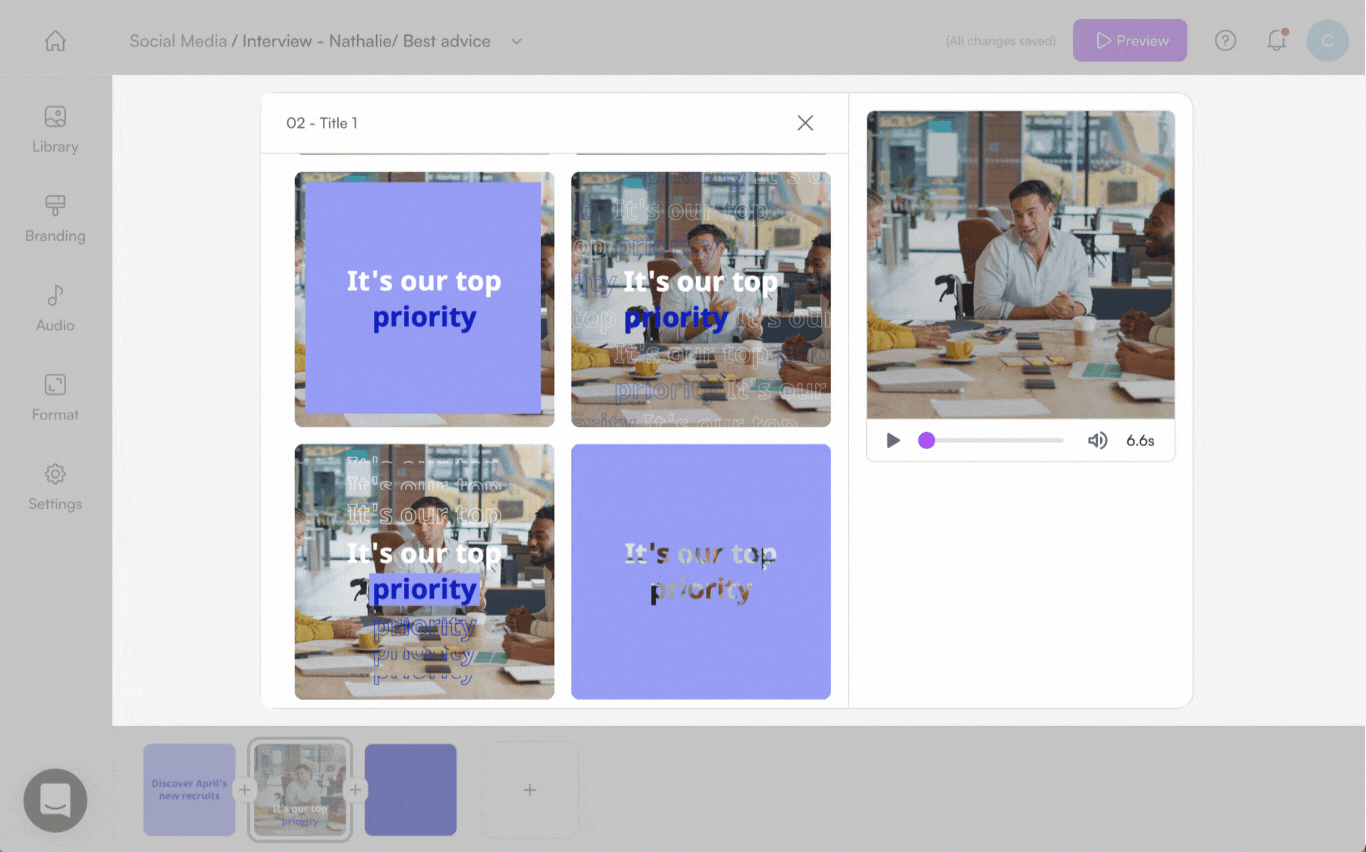Open the user avatar 'C' menu
This screenshot has height=852, width=1366.
(x=1327, y=41)
